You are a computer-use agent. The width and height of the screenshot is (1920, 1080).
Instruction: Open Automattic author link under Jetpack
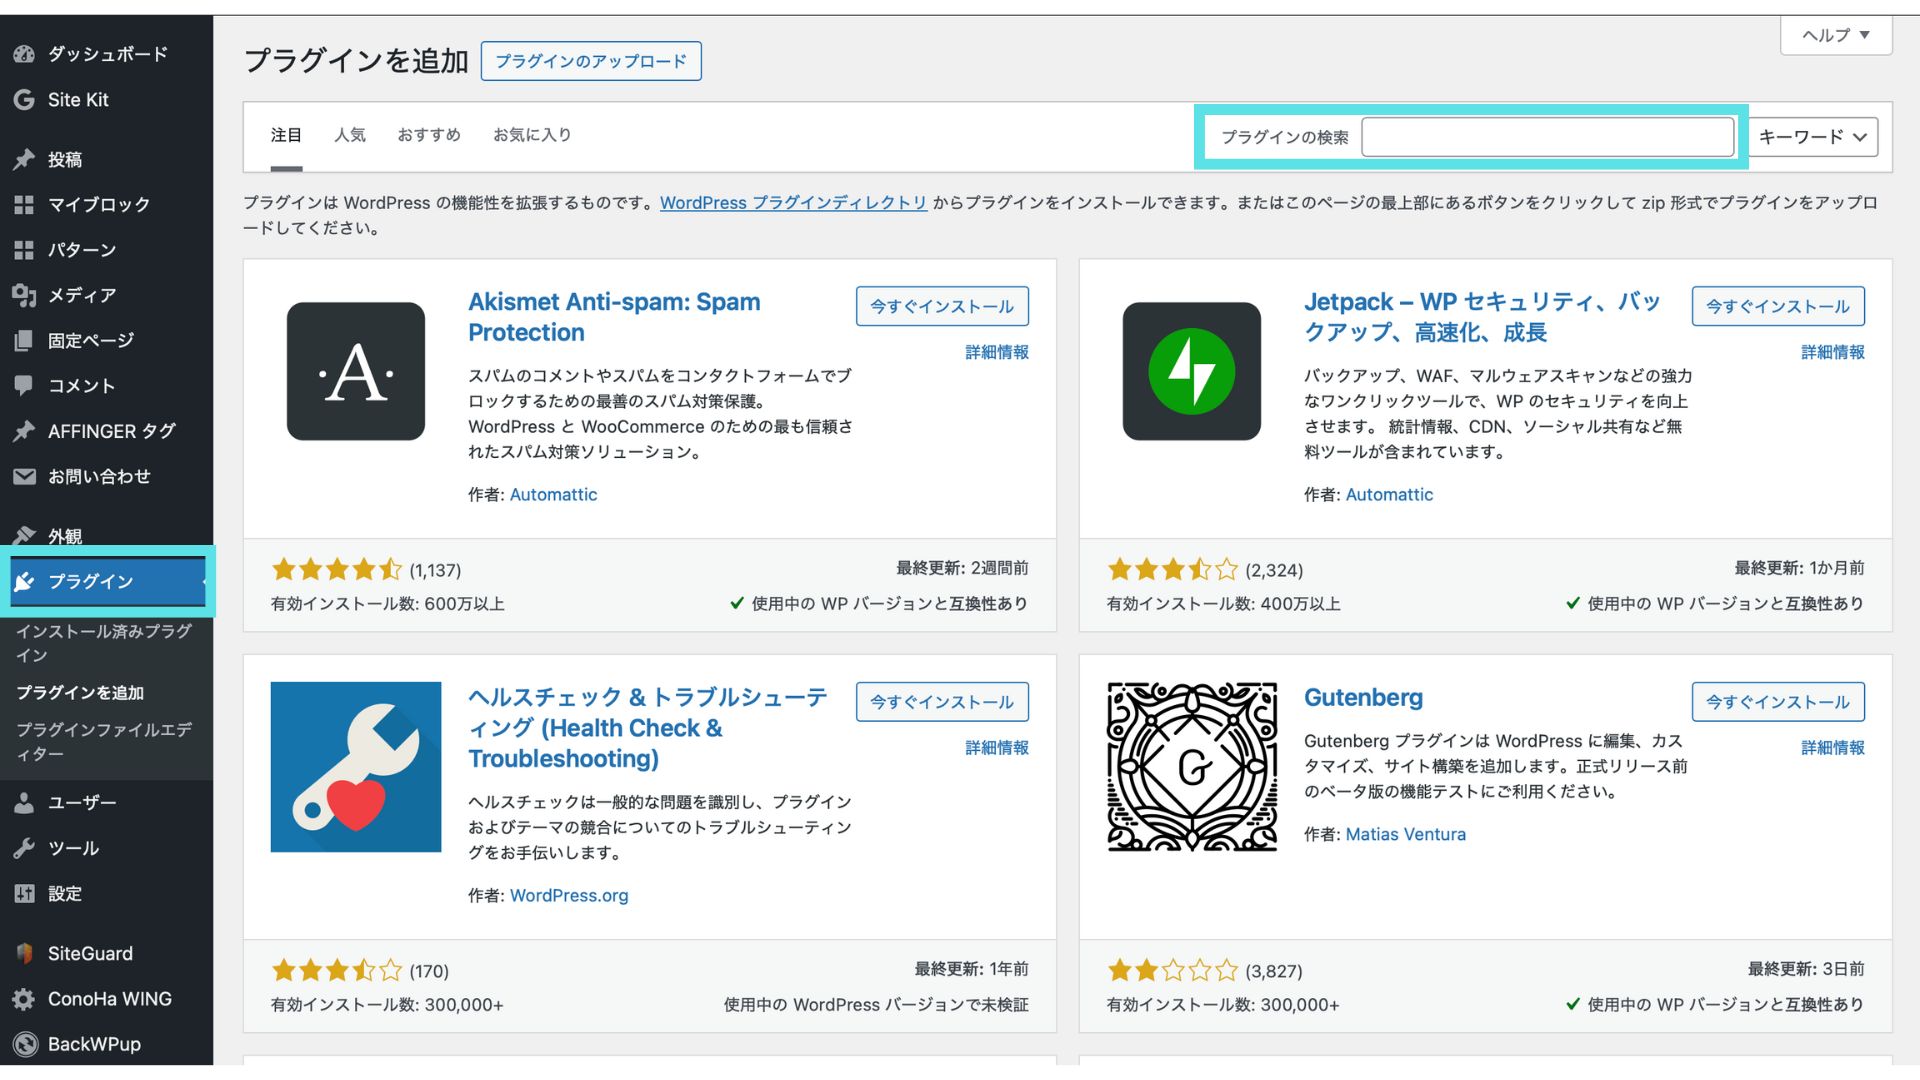1389,495
